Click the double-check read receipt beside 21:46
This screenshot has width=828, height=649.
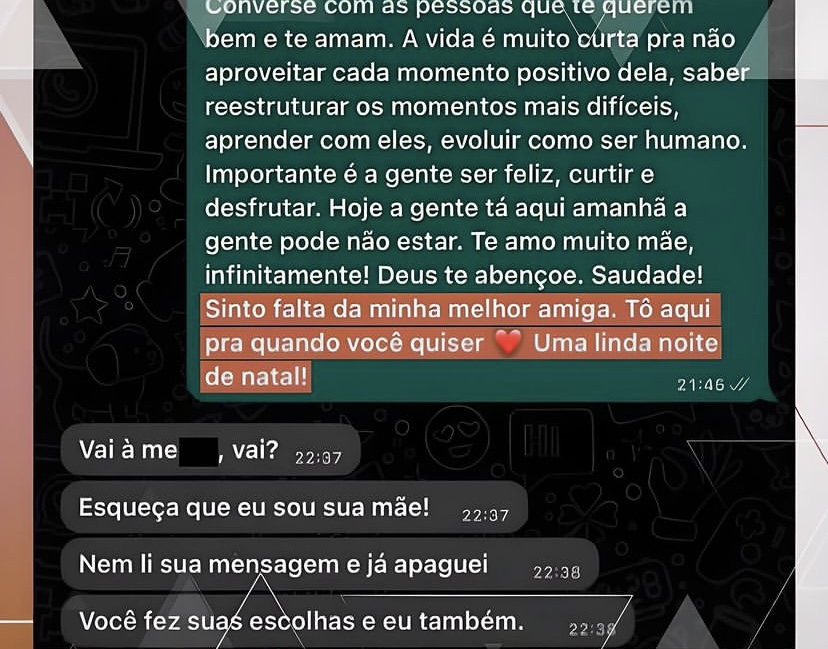point(739,384)
